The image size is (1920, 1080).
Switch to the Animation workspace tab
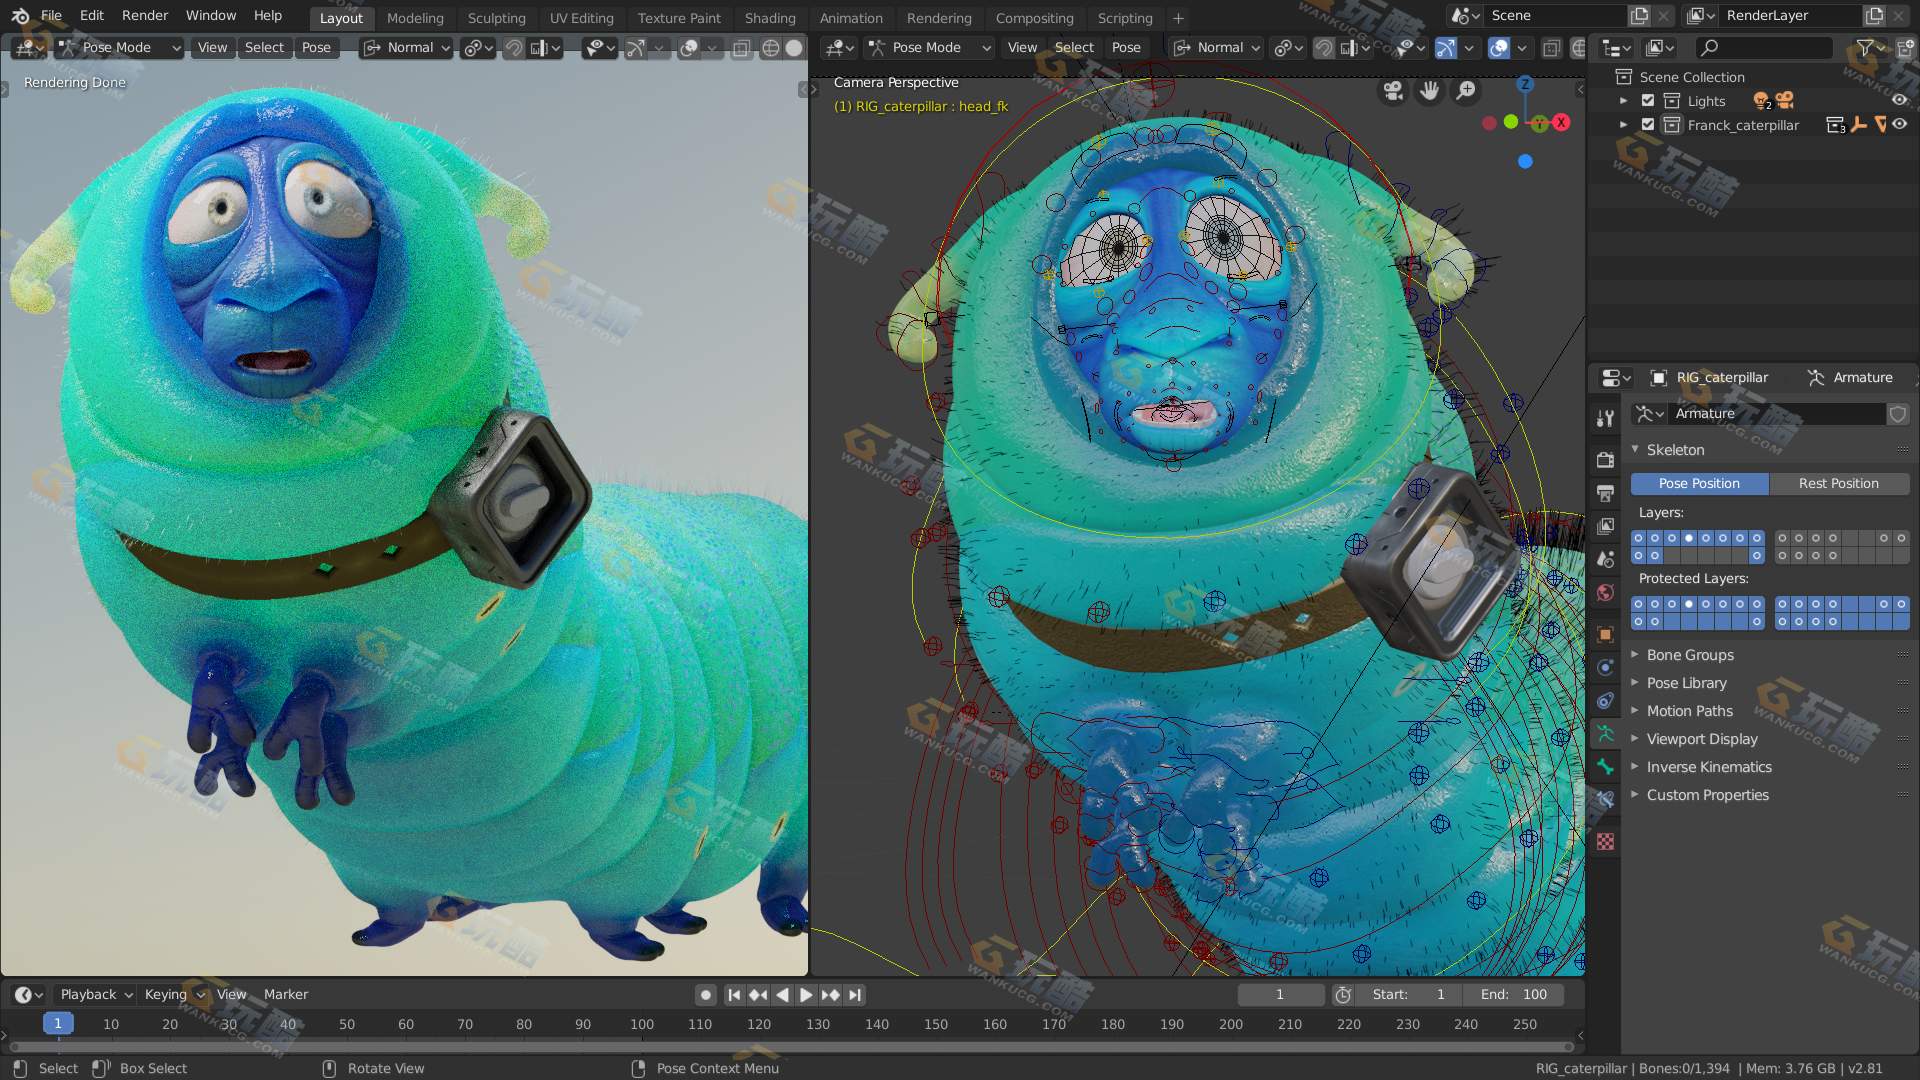pos(851,18)
